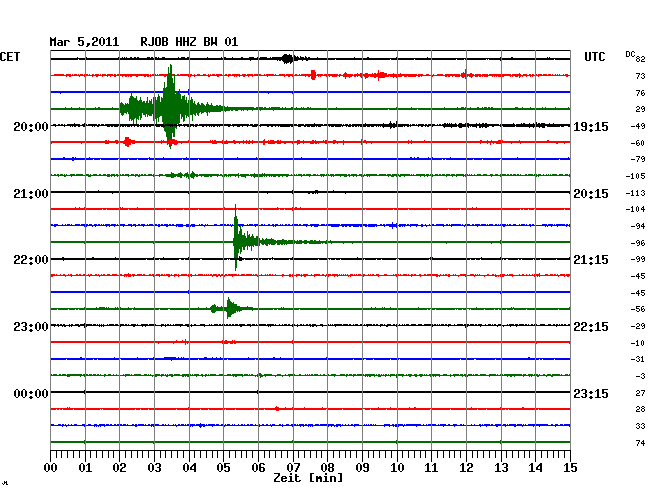Viewport: 650px width, 494px height.
Task: Select the "DC" column header
Action: point(630,54)
